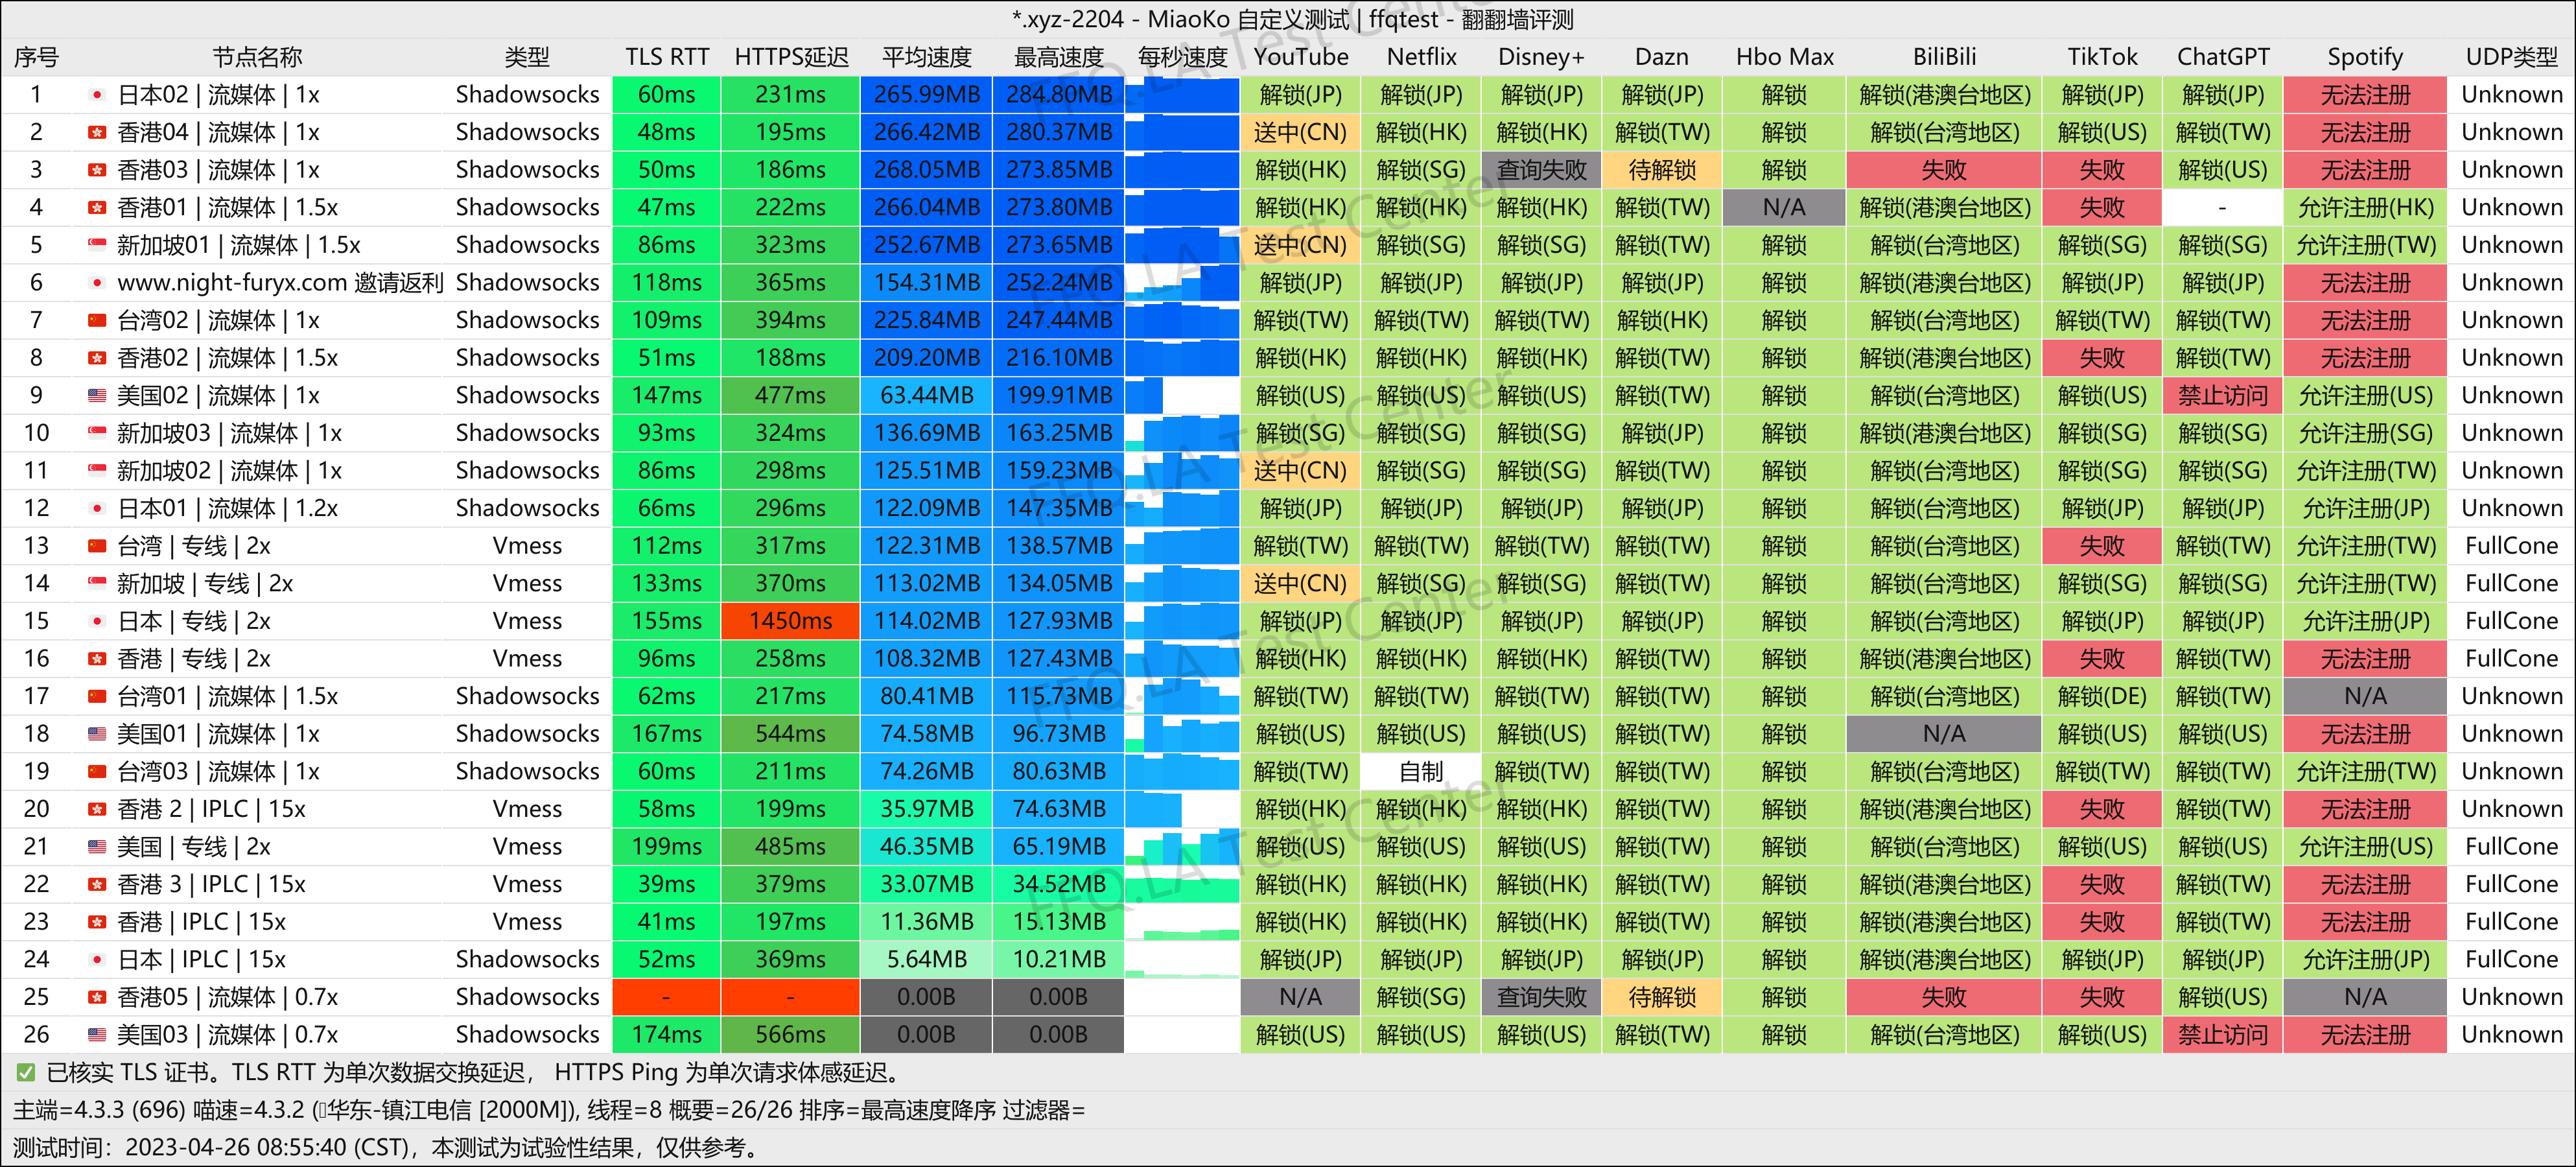
Task: Click the flag beside www.night-furyx.com row
Action: (x=97, y=283)
